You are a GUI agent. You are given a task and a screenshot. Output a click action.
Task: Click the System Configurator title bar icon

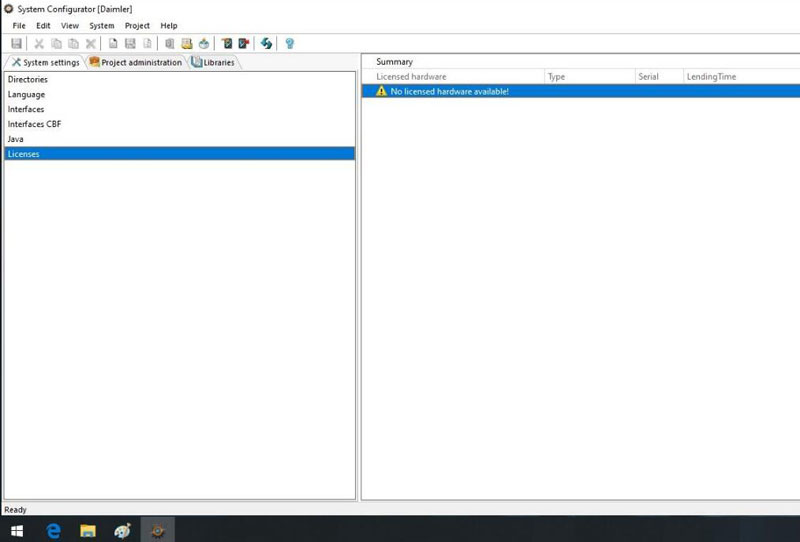pyautogui.click(x=8, y=9)
